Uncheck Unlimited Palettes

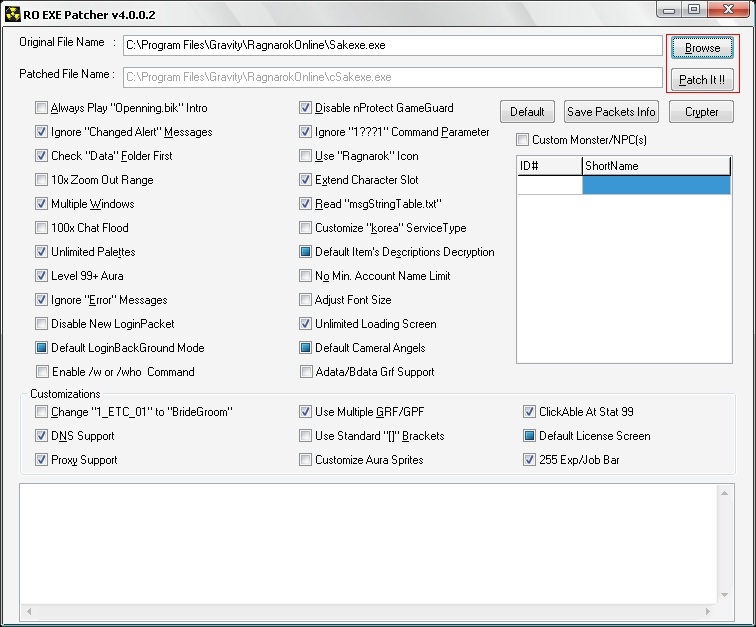[x=42, y=252]
